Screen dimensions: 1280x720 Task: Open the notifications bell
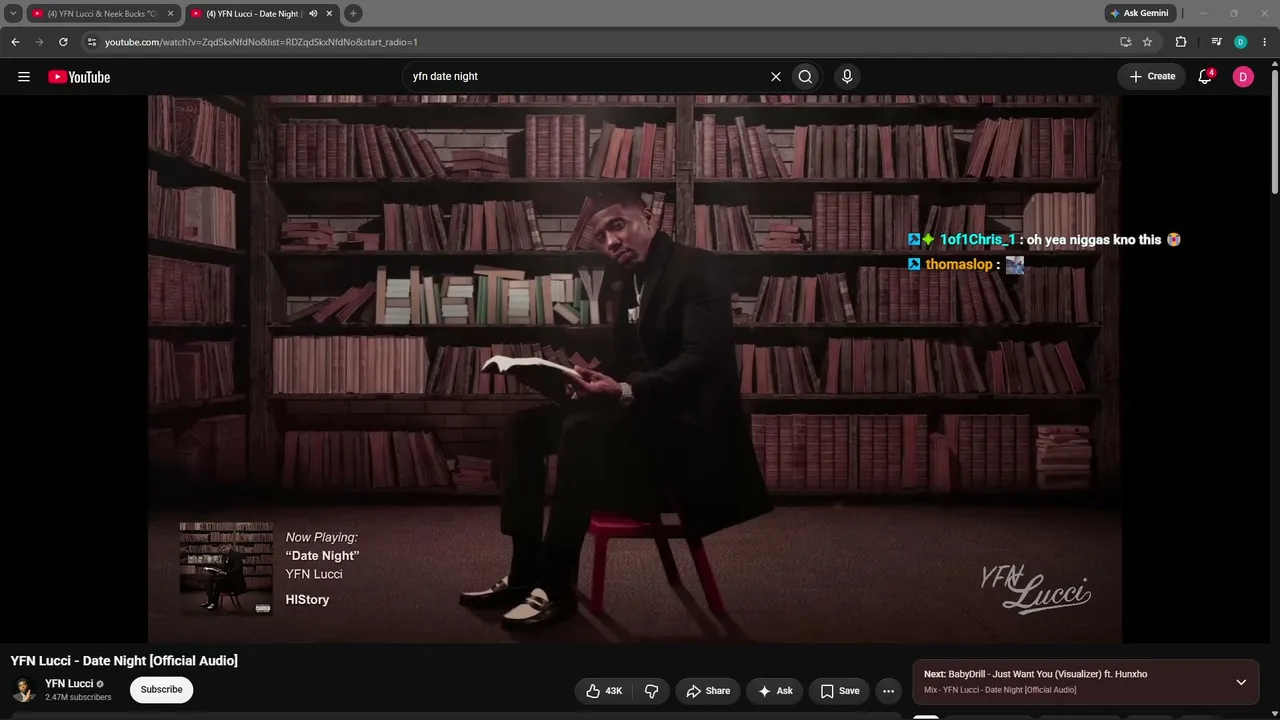(1205, 77)
